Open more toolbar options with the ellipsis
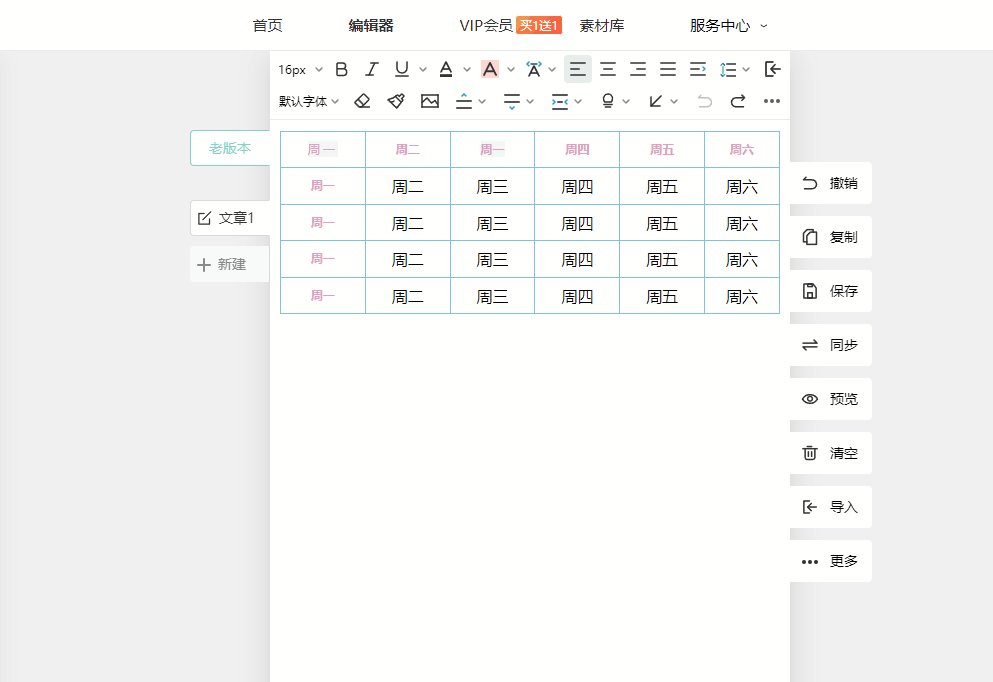This screenshot has width=993, height=682. pos(772,101)
